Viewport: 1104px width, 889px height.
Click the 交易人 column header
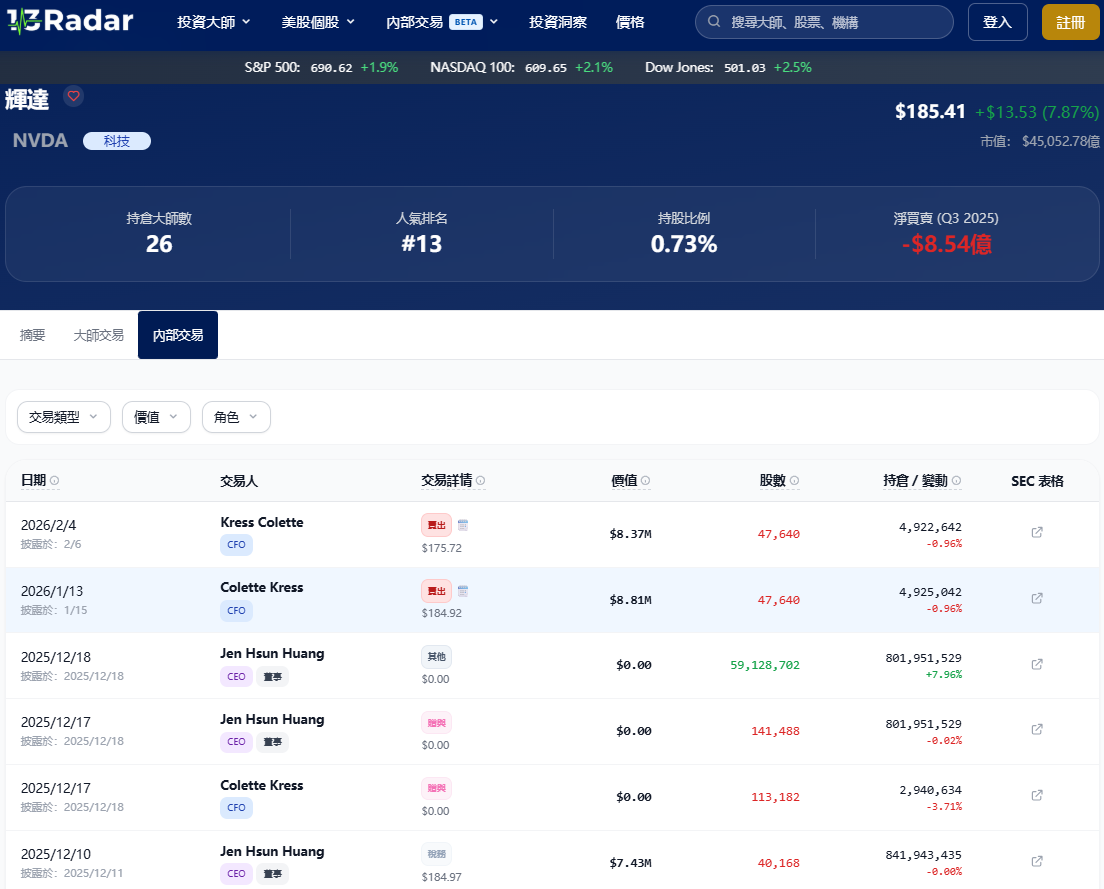tap(239, 481)
